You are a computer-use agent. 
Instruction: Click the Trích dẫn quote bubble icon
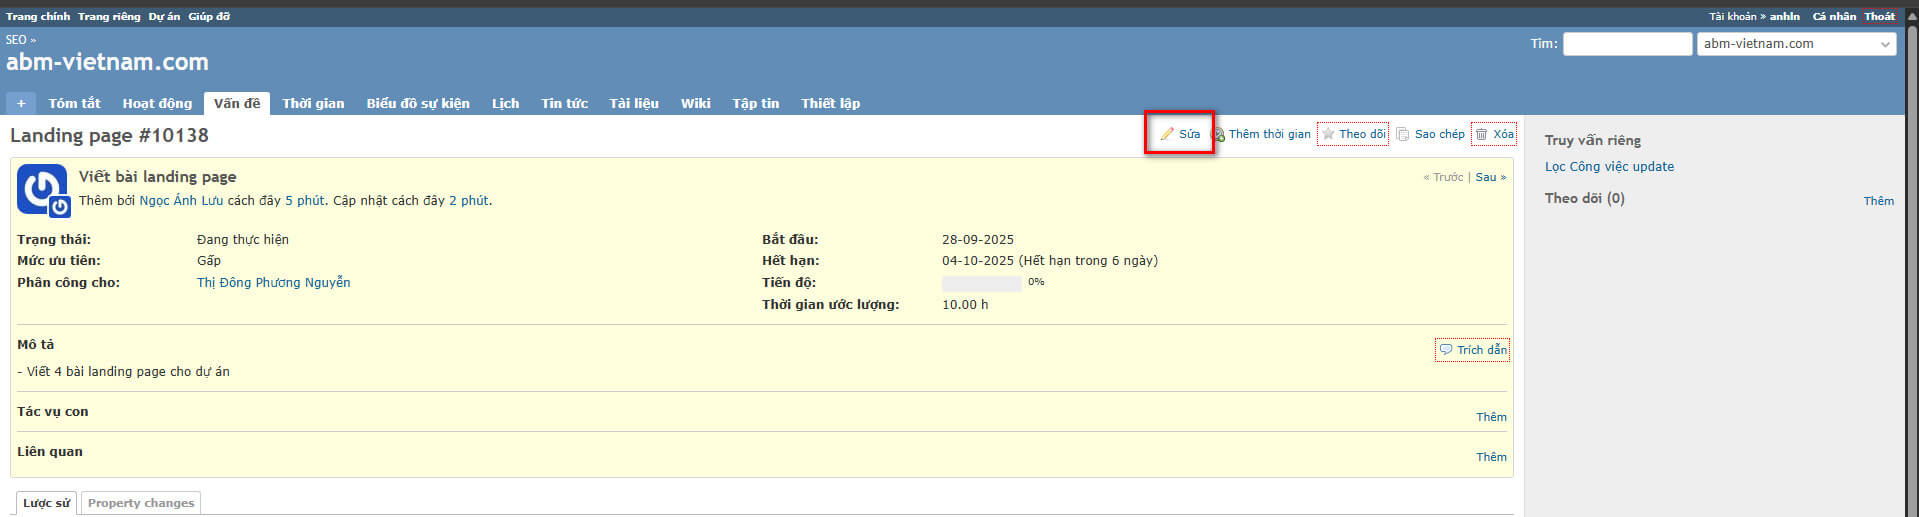[1446, 350]
